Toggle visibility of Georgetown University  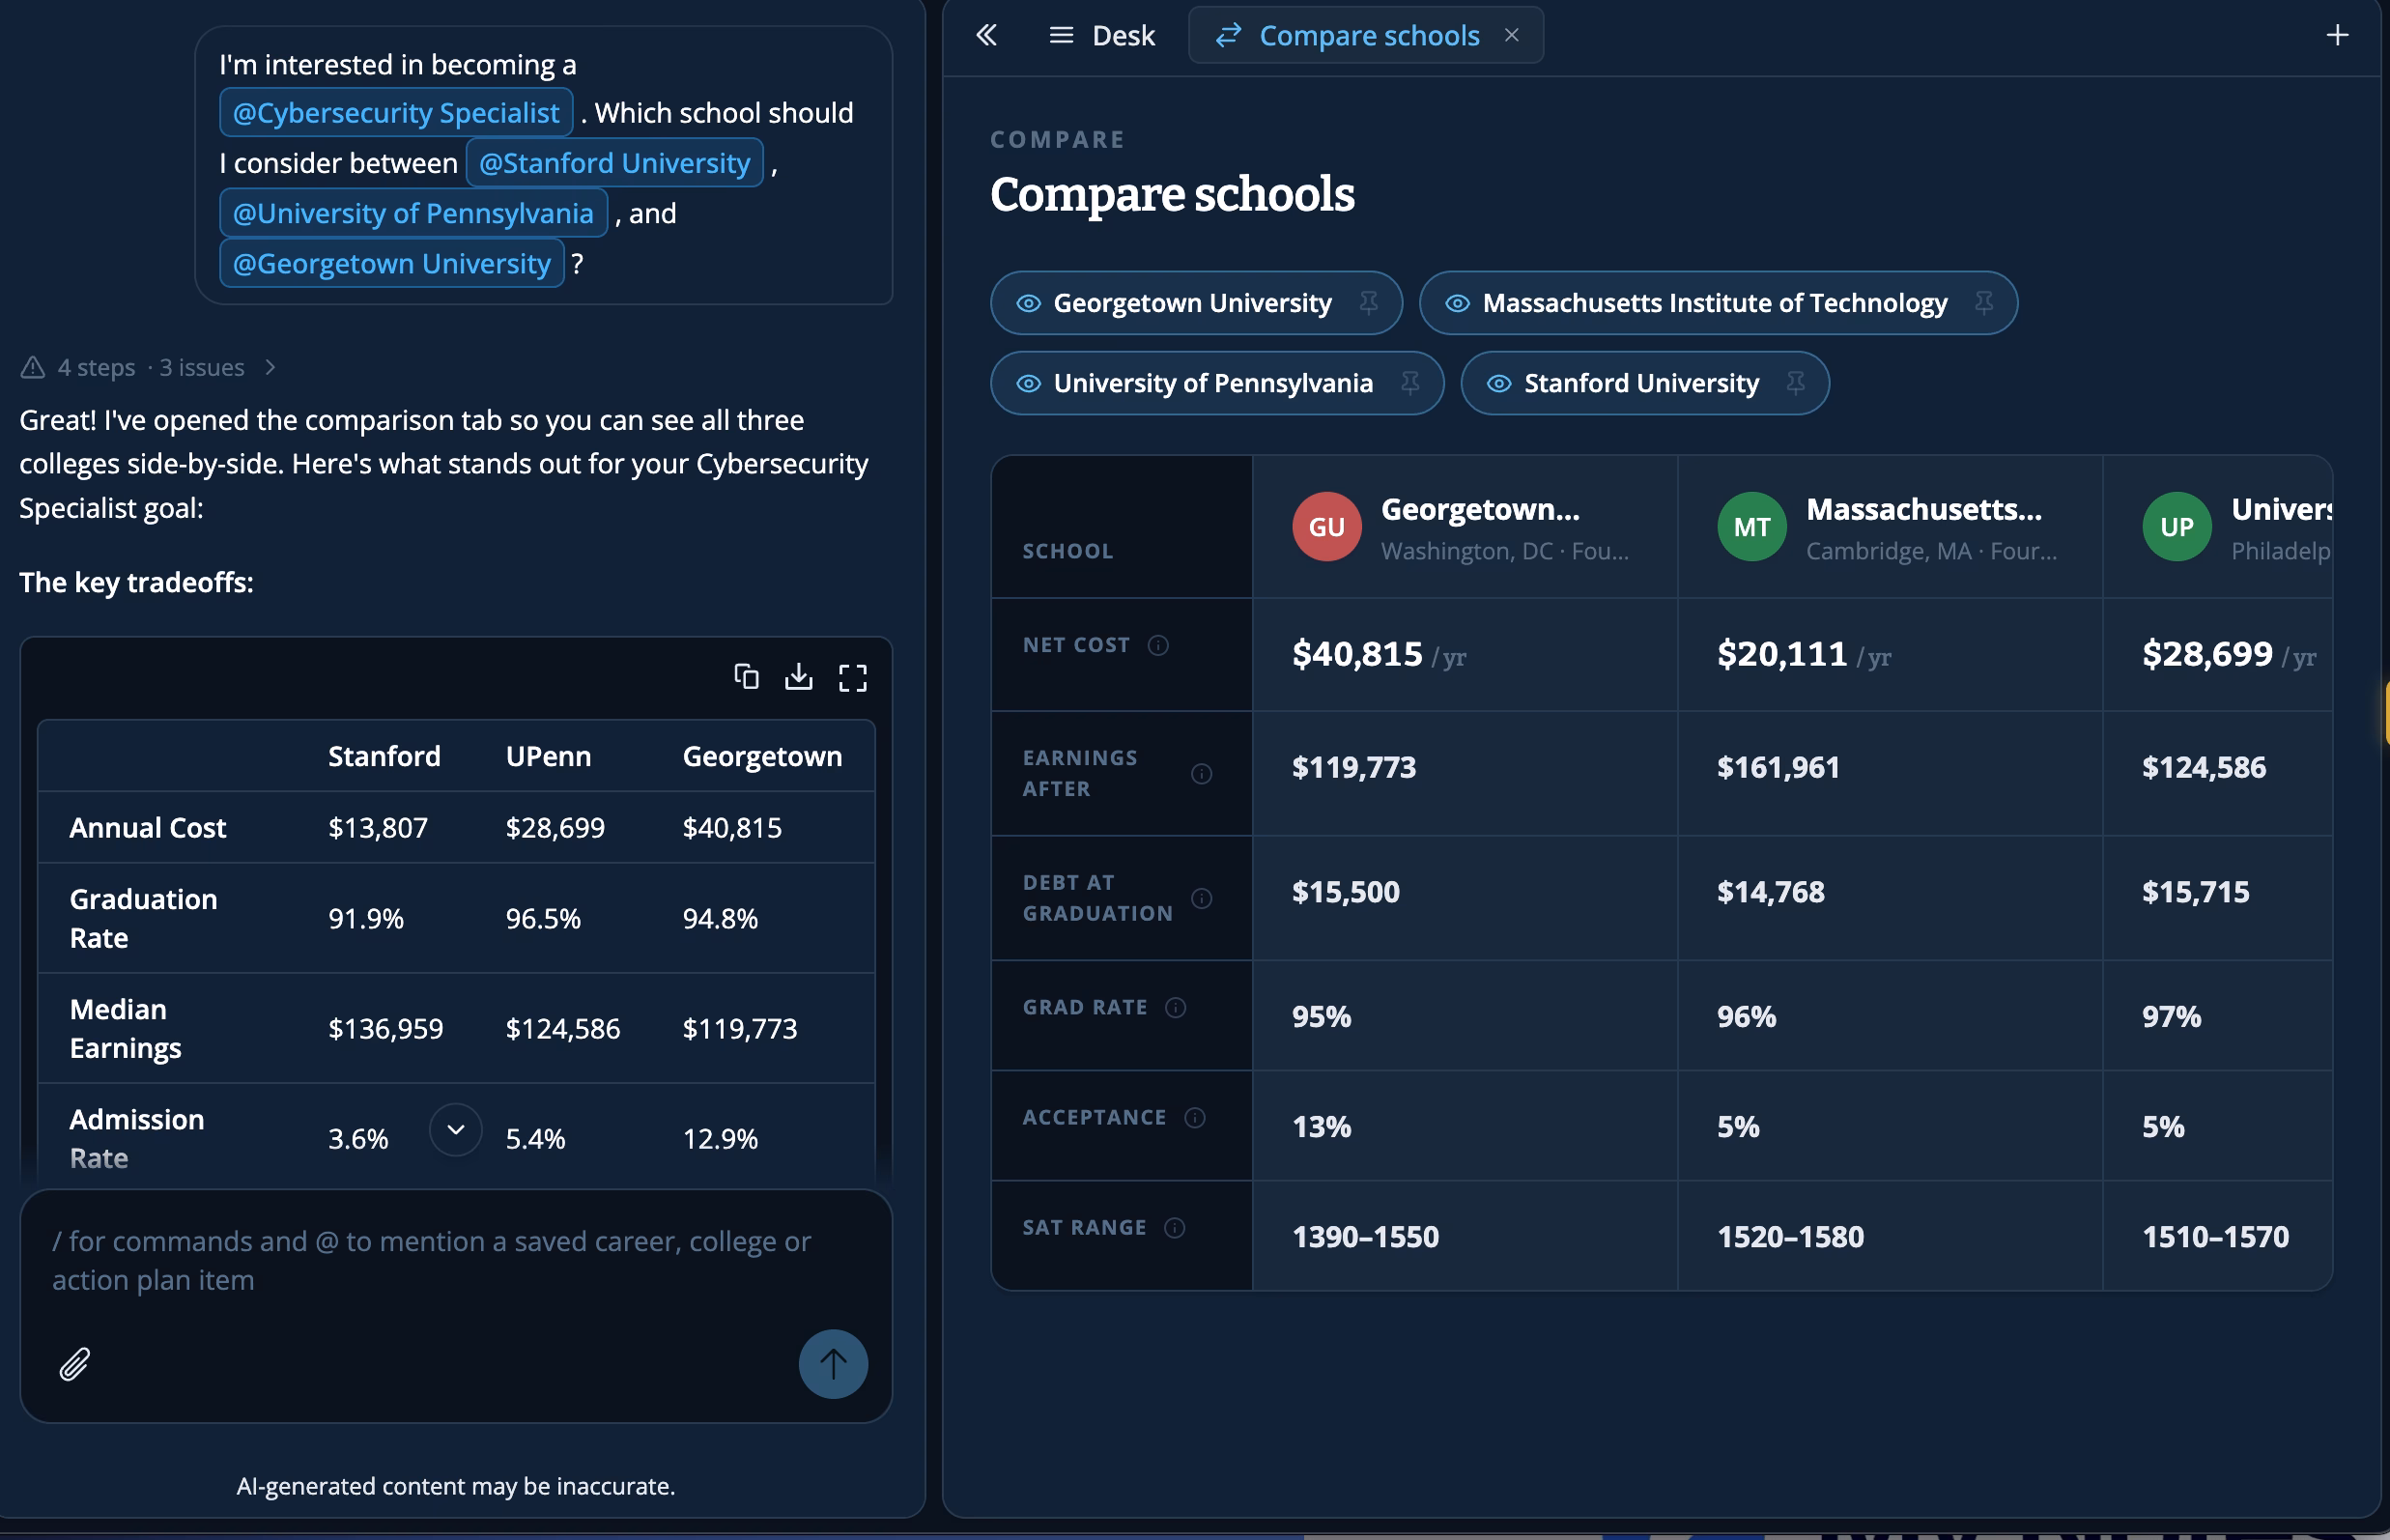(x=1028, y=303)
